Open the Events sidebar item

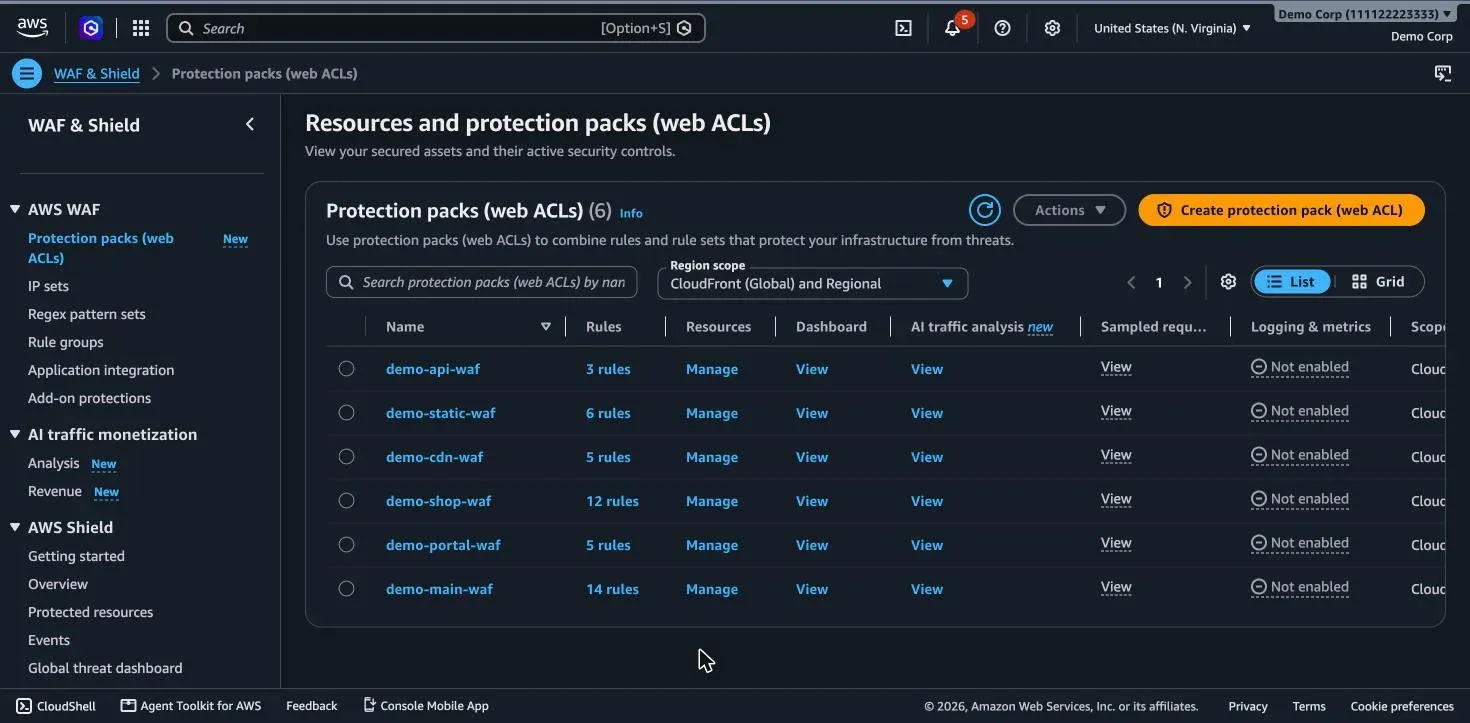49,640
